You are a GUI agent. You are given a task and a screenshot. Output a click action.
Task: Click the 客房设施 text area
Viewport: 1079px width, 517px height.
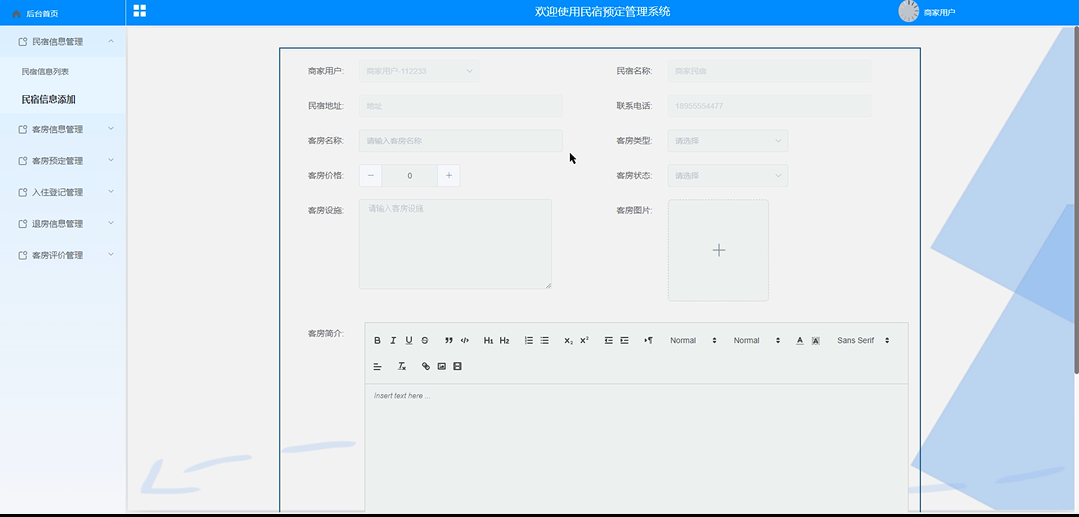click(x=456, y=244)
